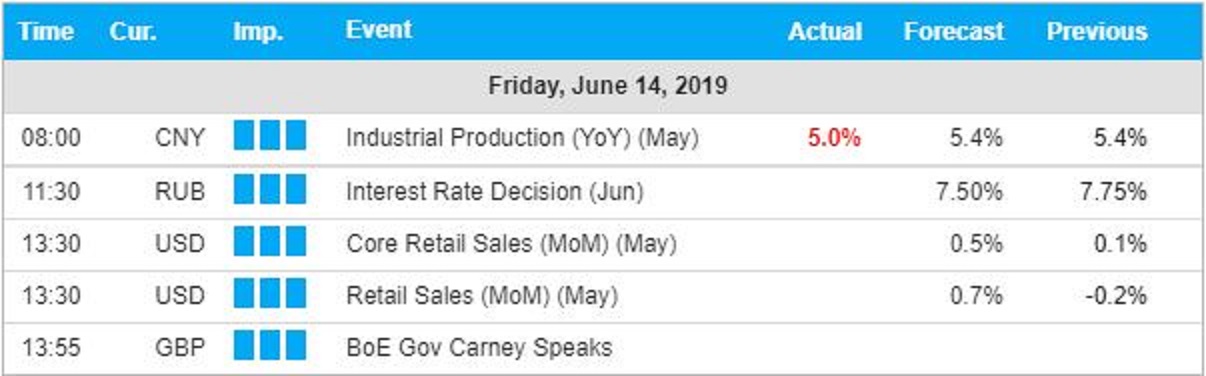This screenshot has height=376, width=1206.
Task: Click importance bars for Retail Sales (MoM)
Action: [270, 295]
